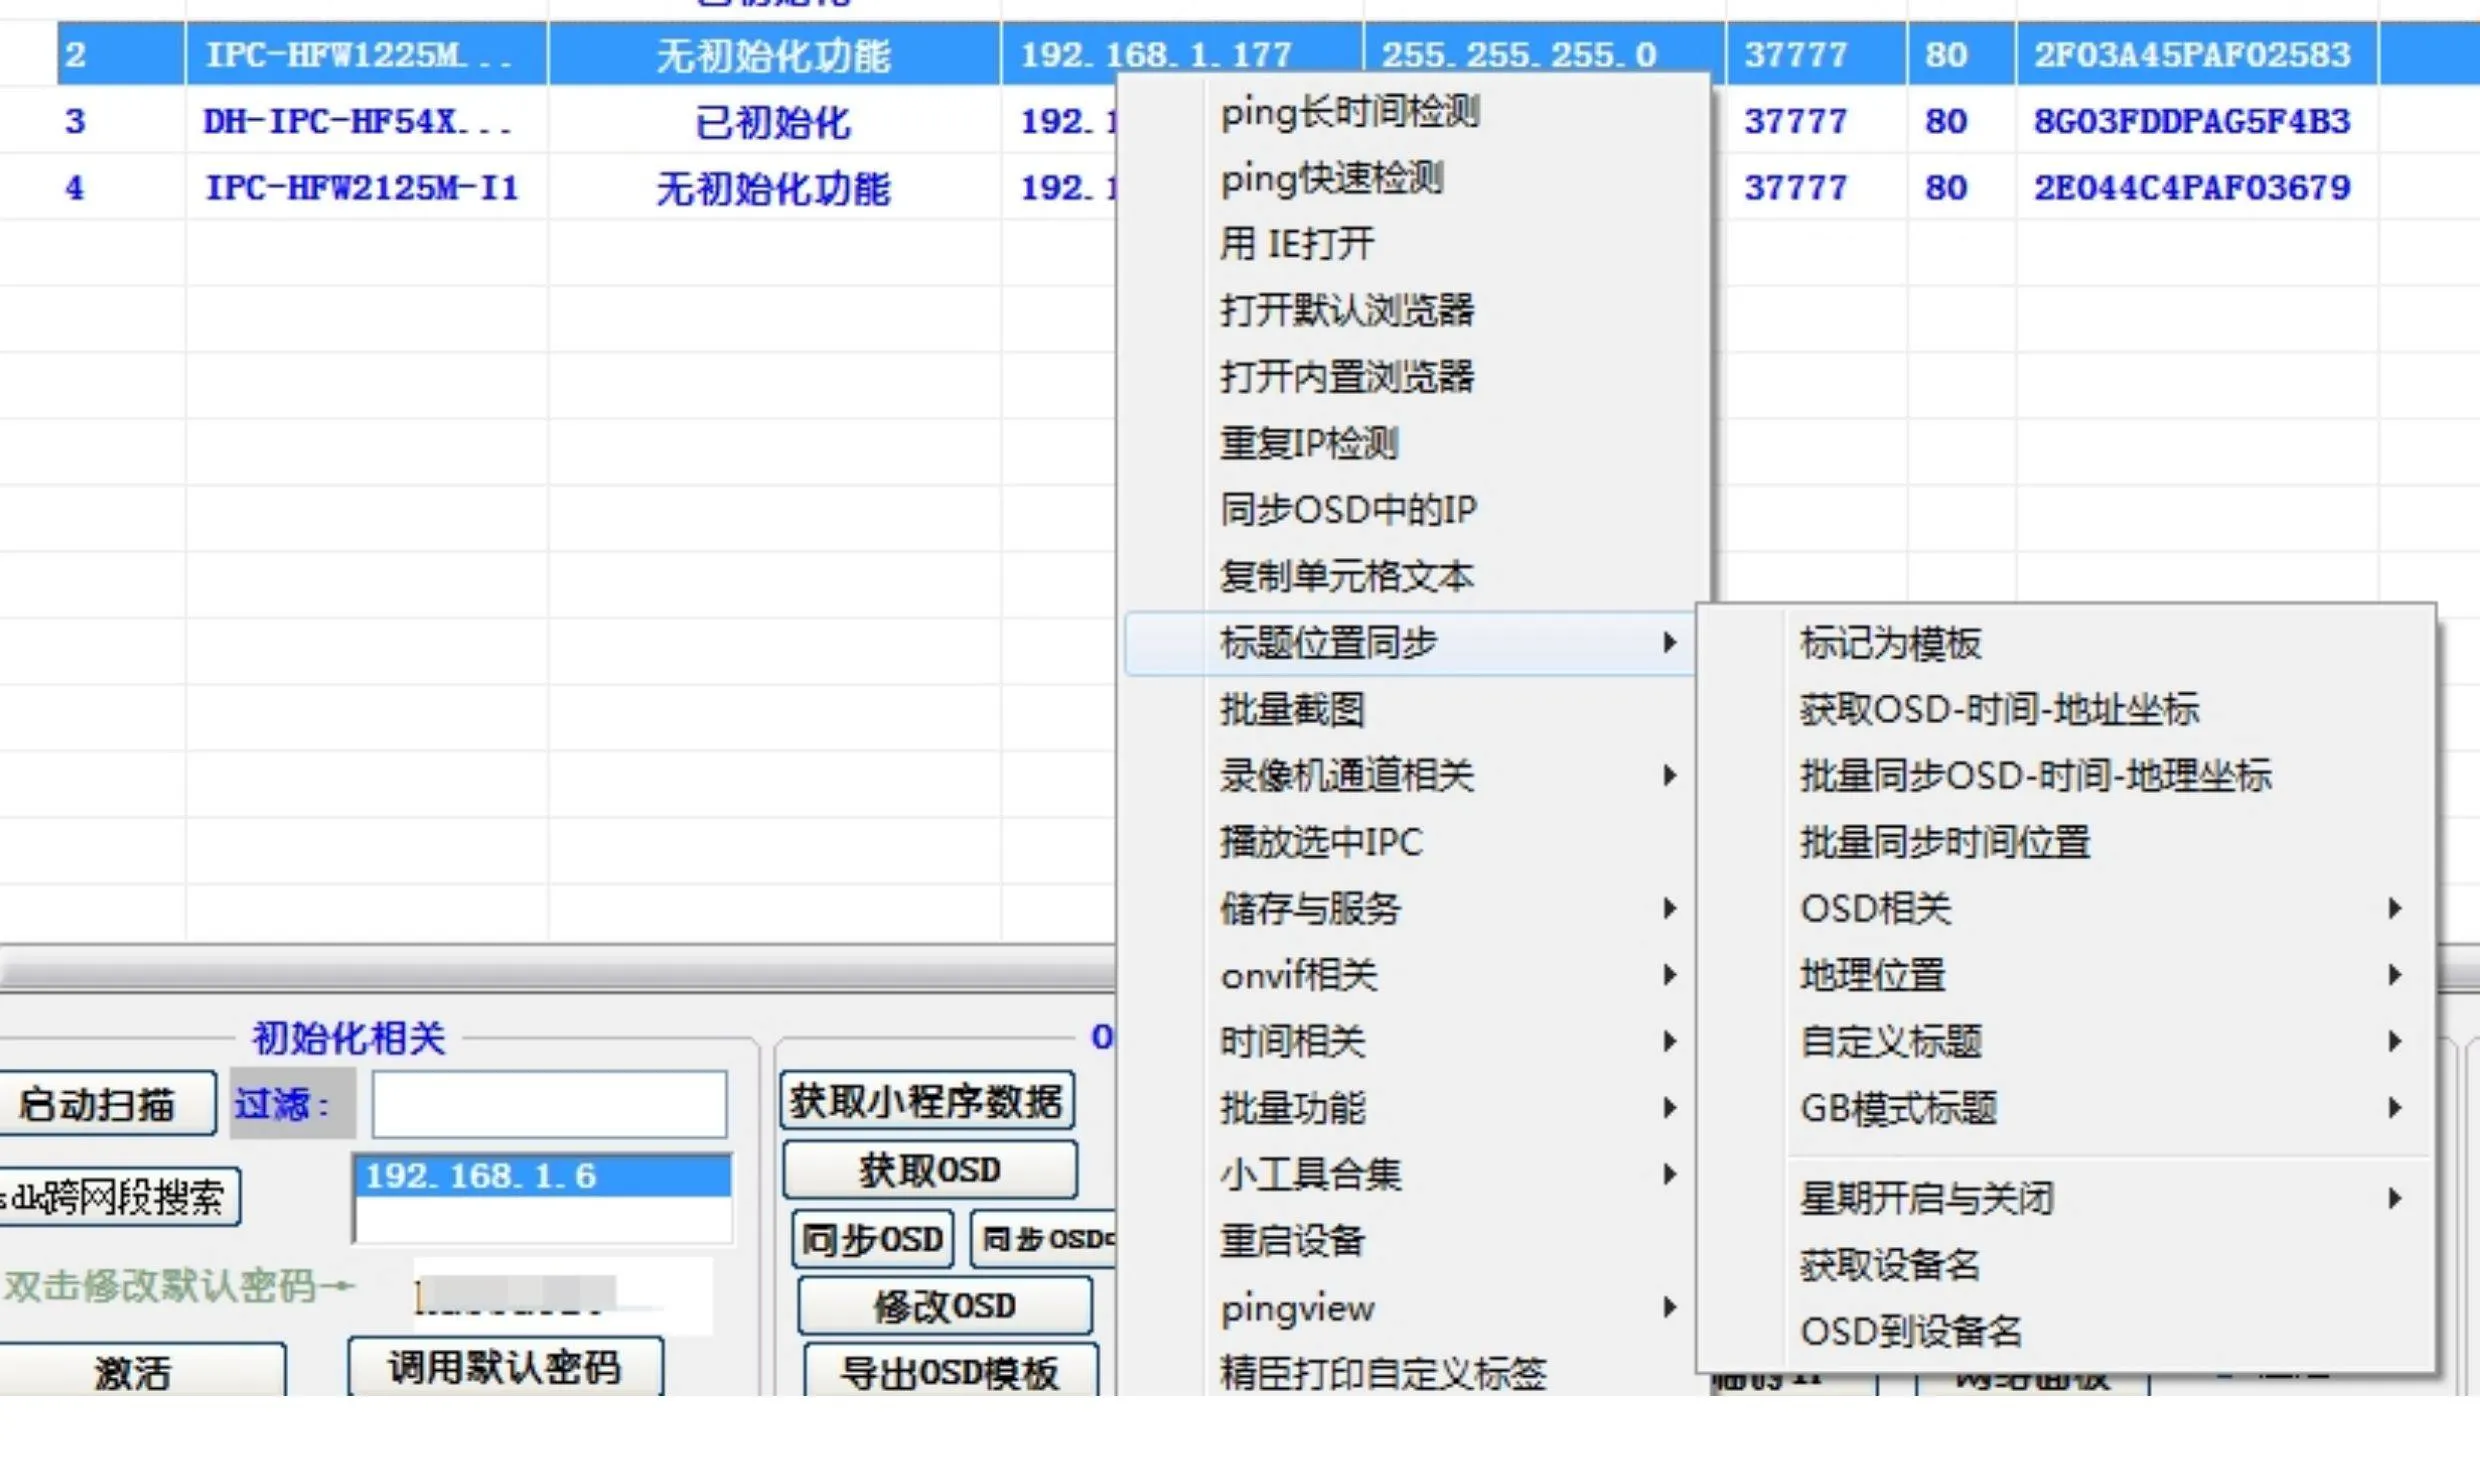This screenshot has width=2480, height=1460.
Task: Select 用IE打开 from the context menu
Action: (1296, 243)
